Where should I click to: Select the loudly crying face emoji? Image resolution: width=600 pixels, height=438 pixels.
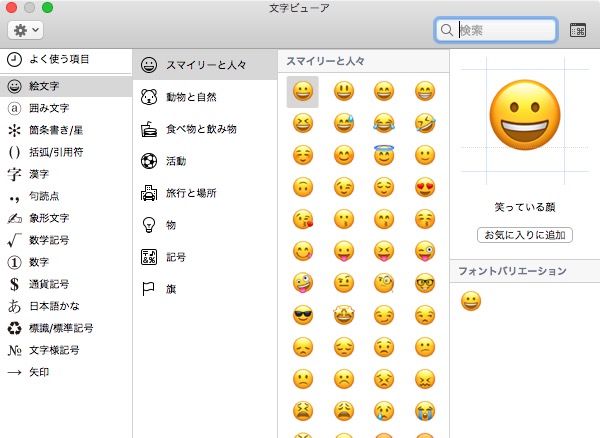(425, 411)
